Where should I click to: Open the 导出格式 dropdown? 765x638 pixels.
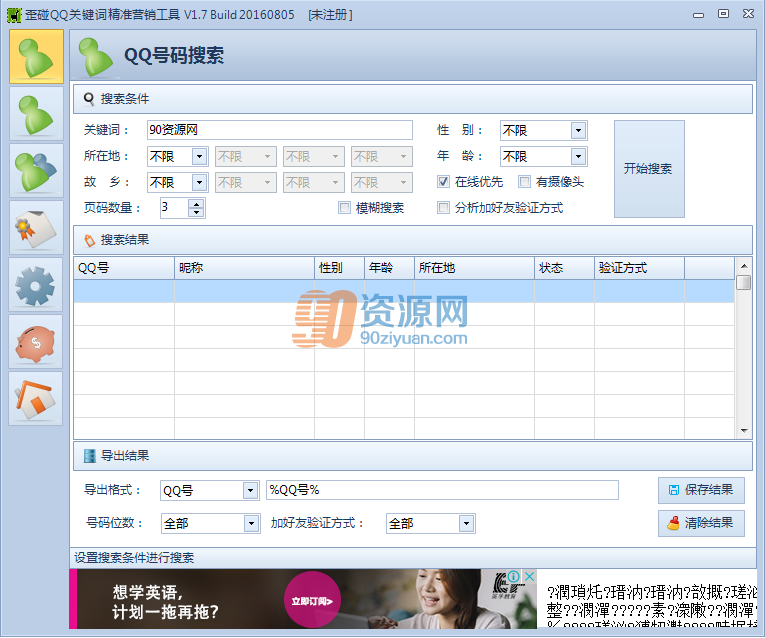tap(209, 490)
